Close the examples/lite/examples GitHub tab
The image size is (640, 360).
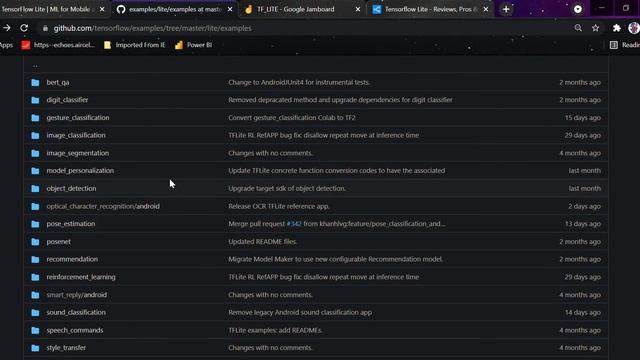click(230, 9)
